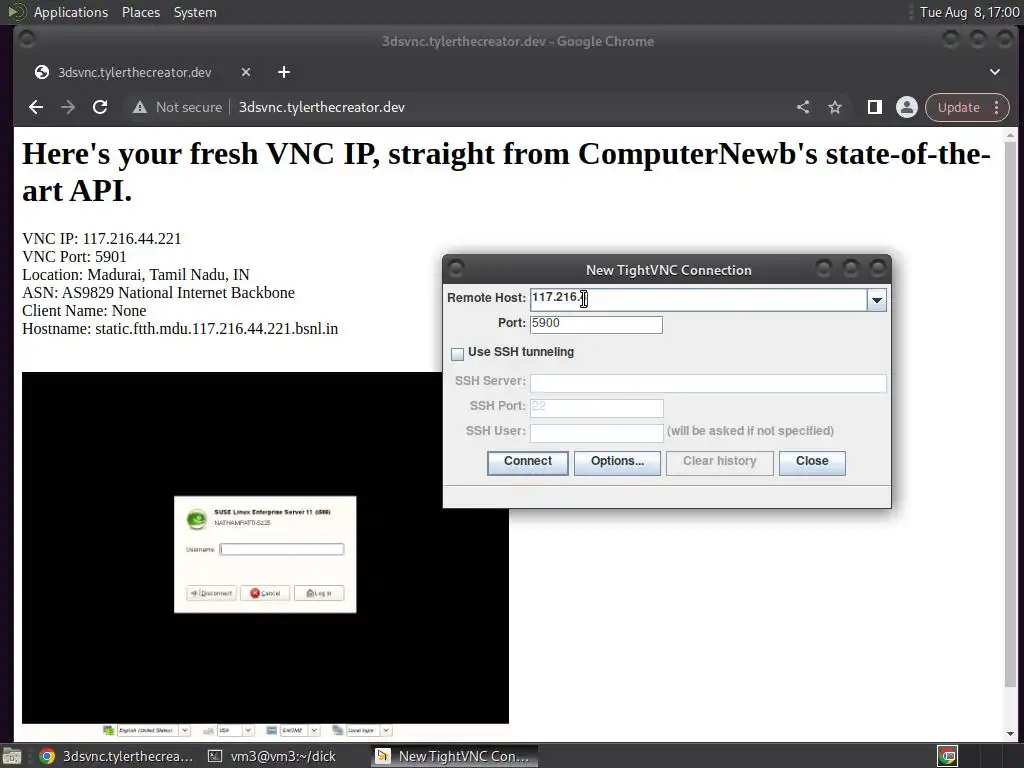Click the top-left panel icon
Image resolution: width=1024 pixels, height=768 pixels.
click(17, 12)
